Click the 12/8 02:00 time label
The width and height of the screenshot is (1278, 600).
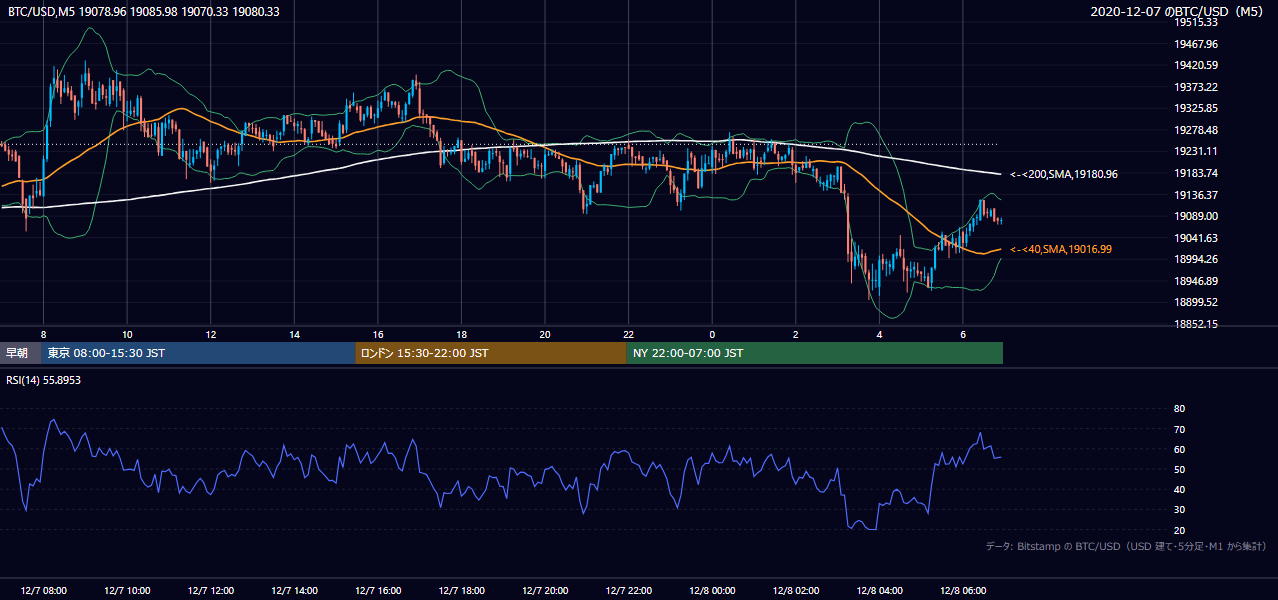click(x=796, y=591)
